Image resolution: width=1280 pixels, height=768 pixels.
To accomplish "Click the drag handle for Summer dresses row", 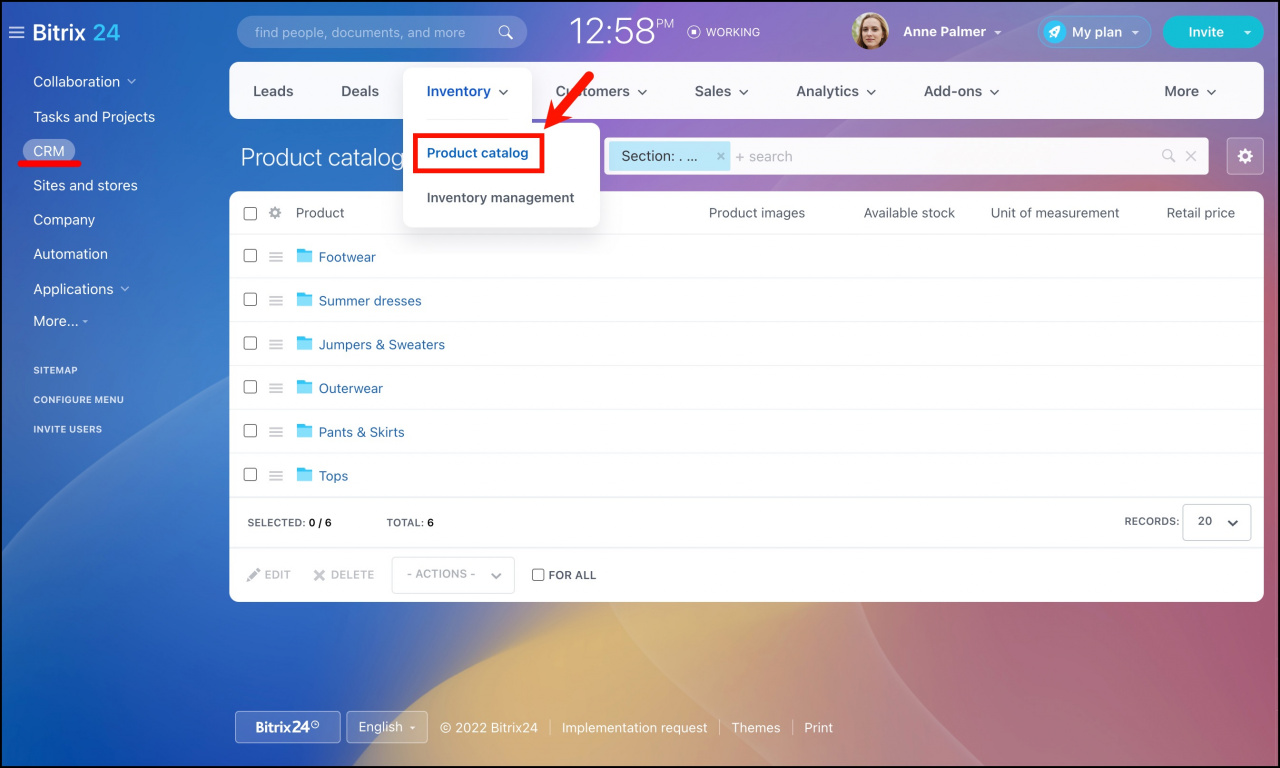I will 276,301.
